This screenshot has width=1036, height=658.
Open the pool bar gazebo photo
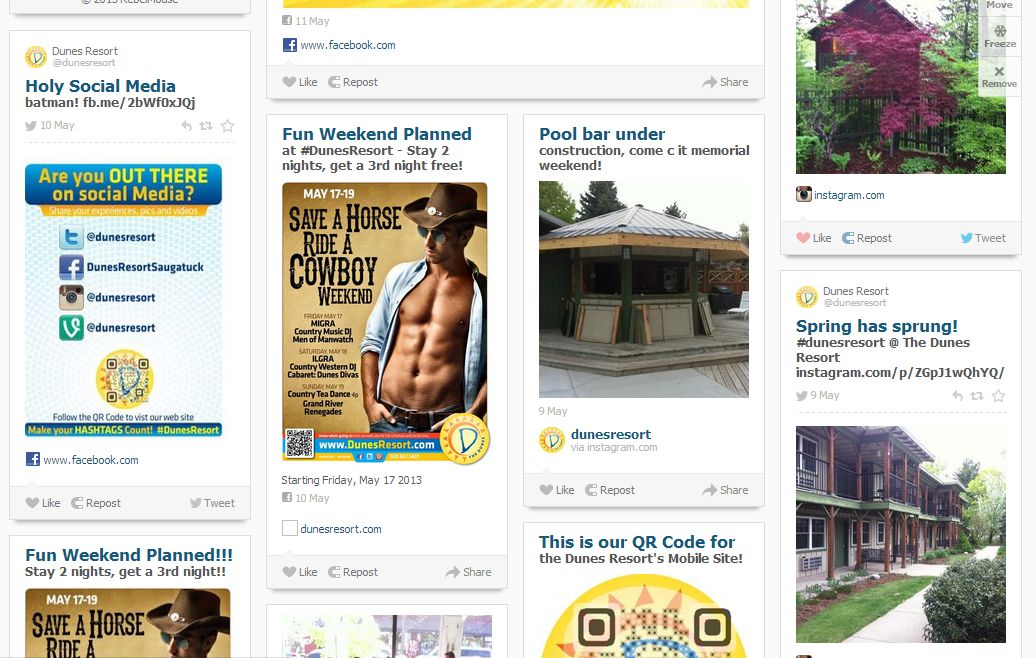click(644, 289)
